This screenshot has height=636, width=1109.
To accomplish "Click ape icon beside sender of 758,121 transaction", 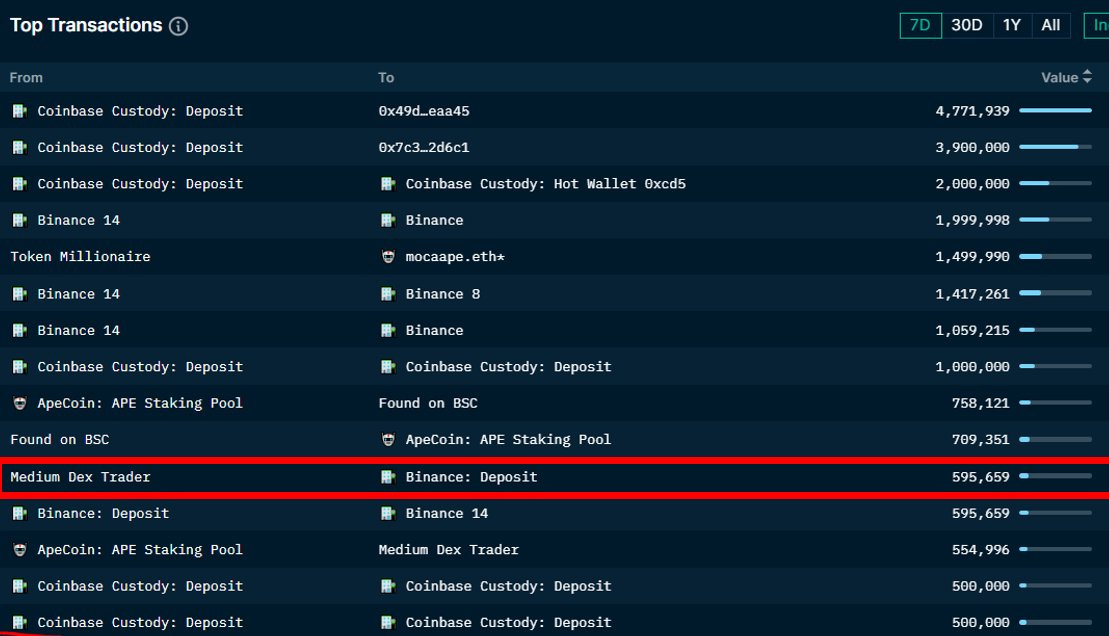I will click(20, 403).
